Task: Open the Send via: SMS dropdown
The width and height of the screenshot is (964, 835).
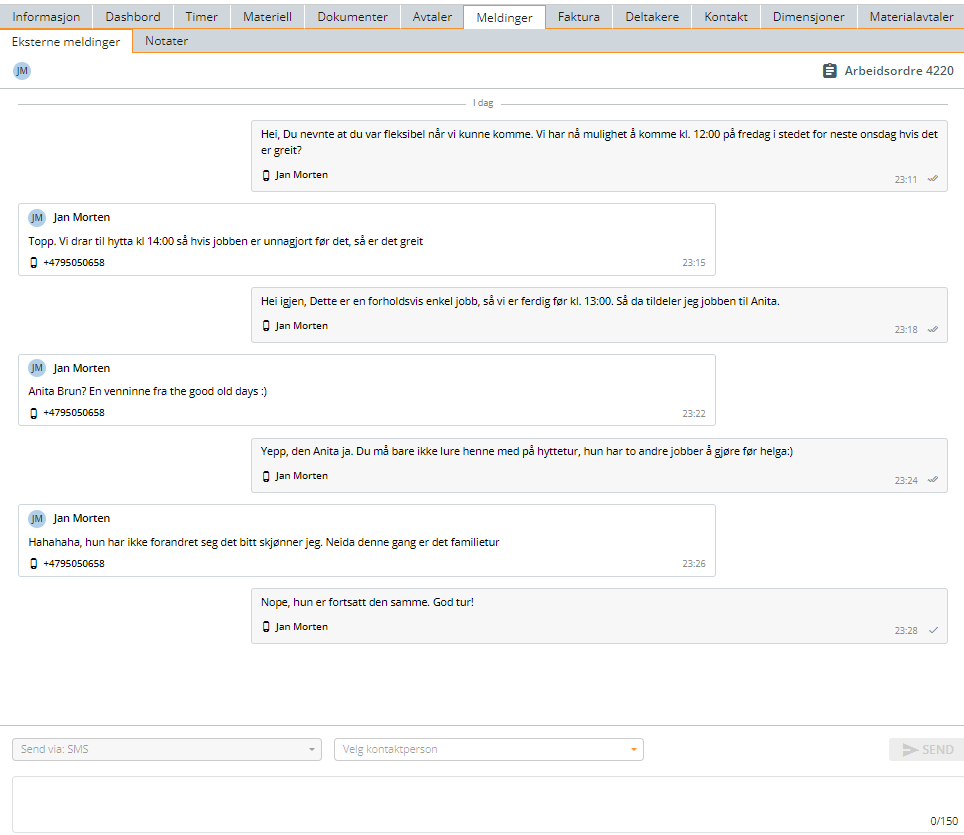Action: click(x=167, y=750)
